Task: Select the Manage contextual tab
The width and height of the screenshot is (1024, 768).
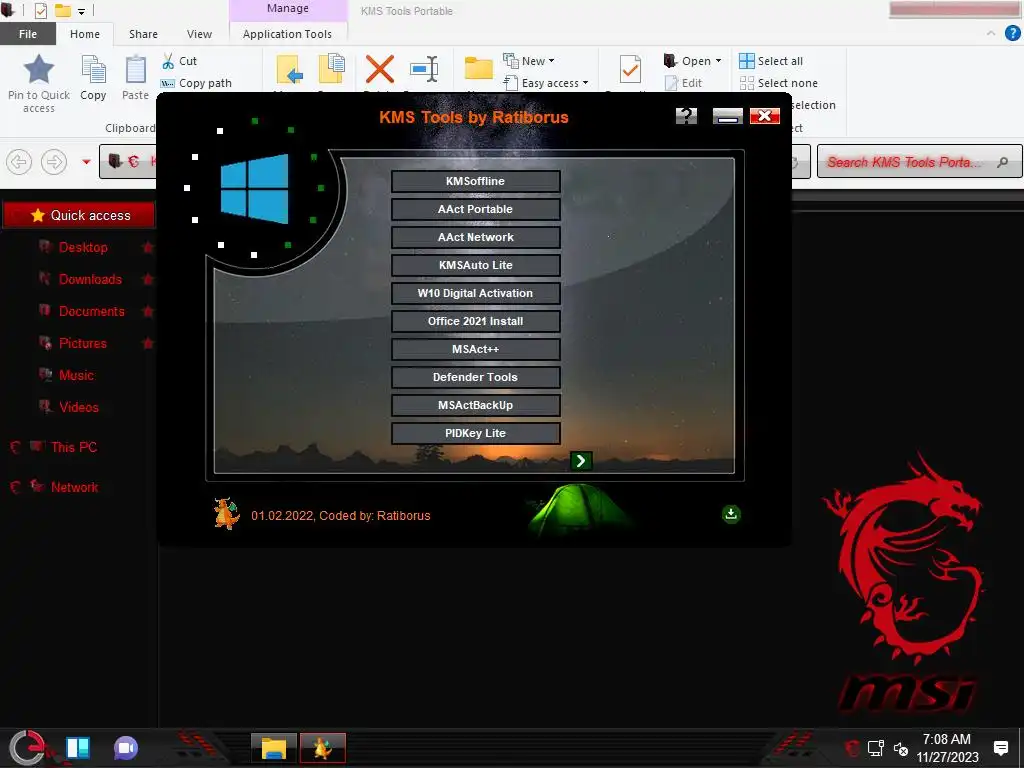Action: [287, 8]
